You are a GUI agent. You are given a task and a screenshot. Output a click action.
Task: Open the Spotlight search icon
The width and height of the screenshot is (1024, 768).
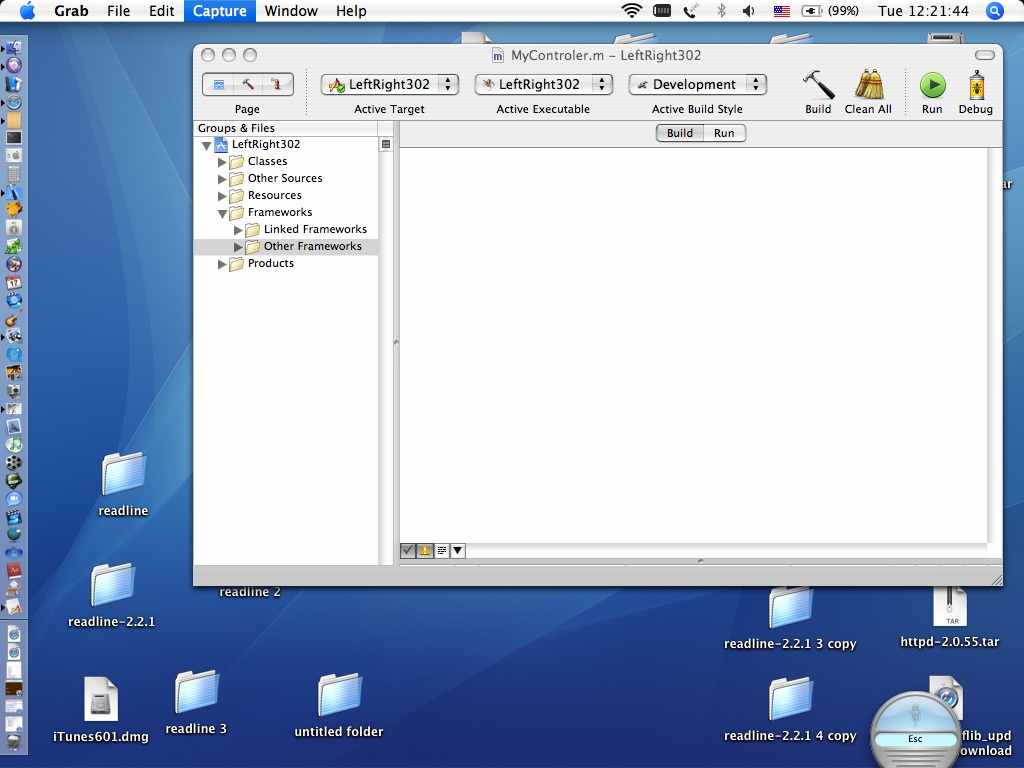click(995, 11)
